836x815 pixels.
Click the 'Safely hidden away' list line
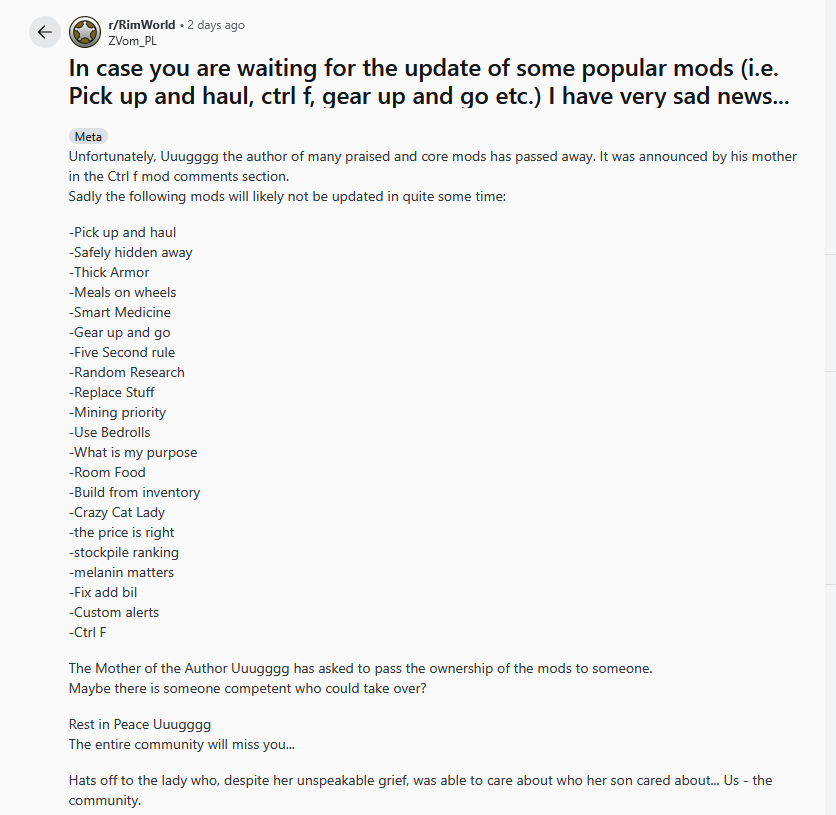coord(131,252)
